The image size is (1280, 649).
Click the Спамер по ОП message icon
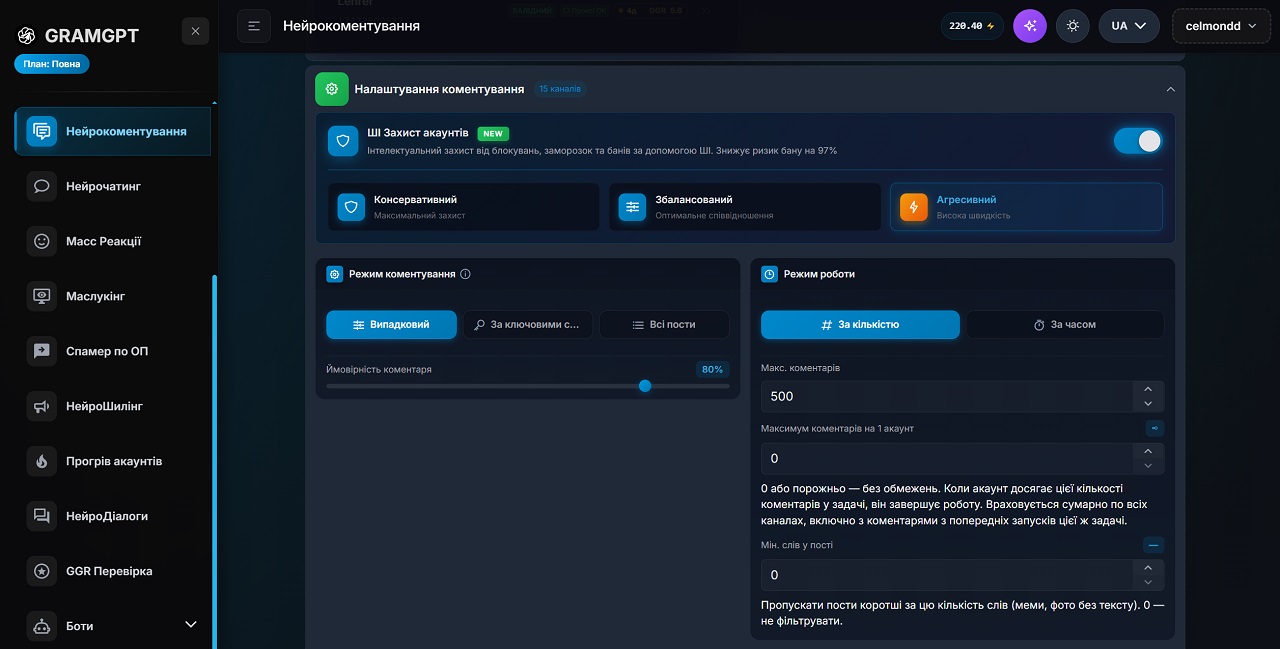pyautogui.click(x=42, y=351)
